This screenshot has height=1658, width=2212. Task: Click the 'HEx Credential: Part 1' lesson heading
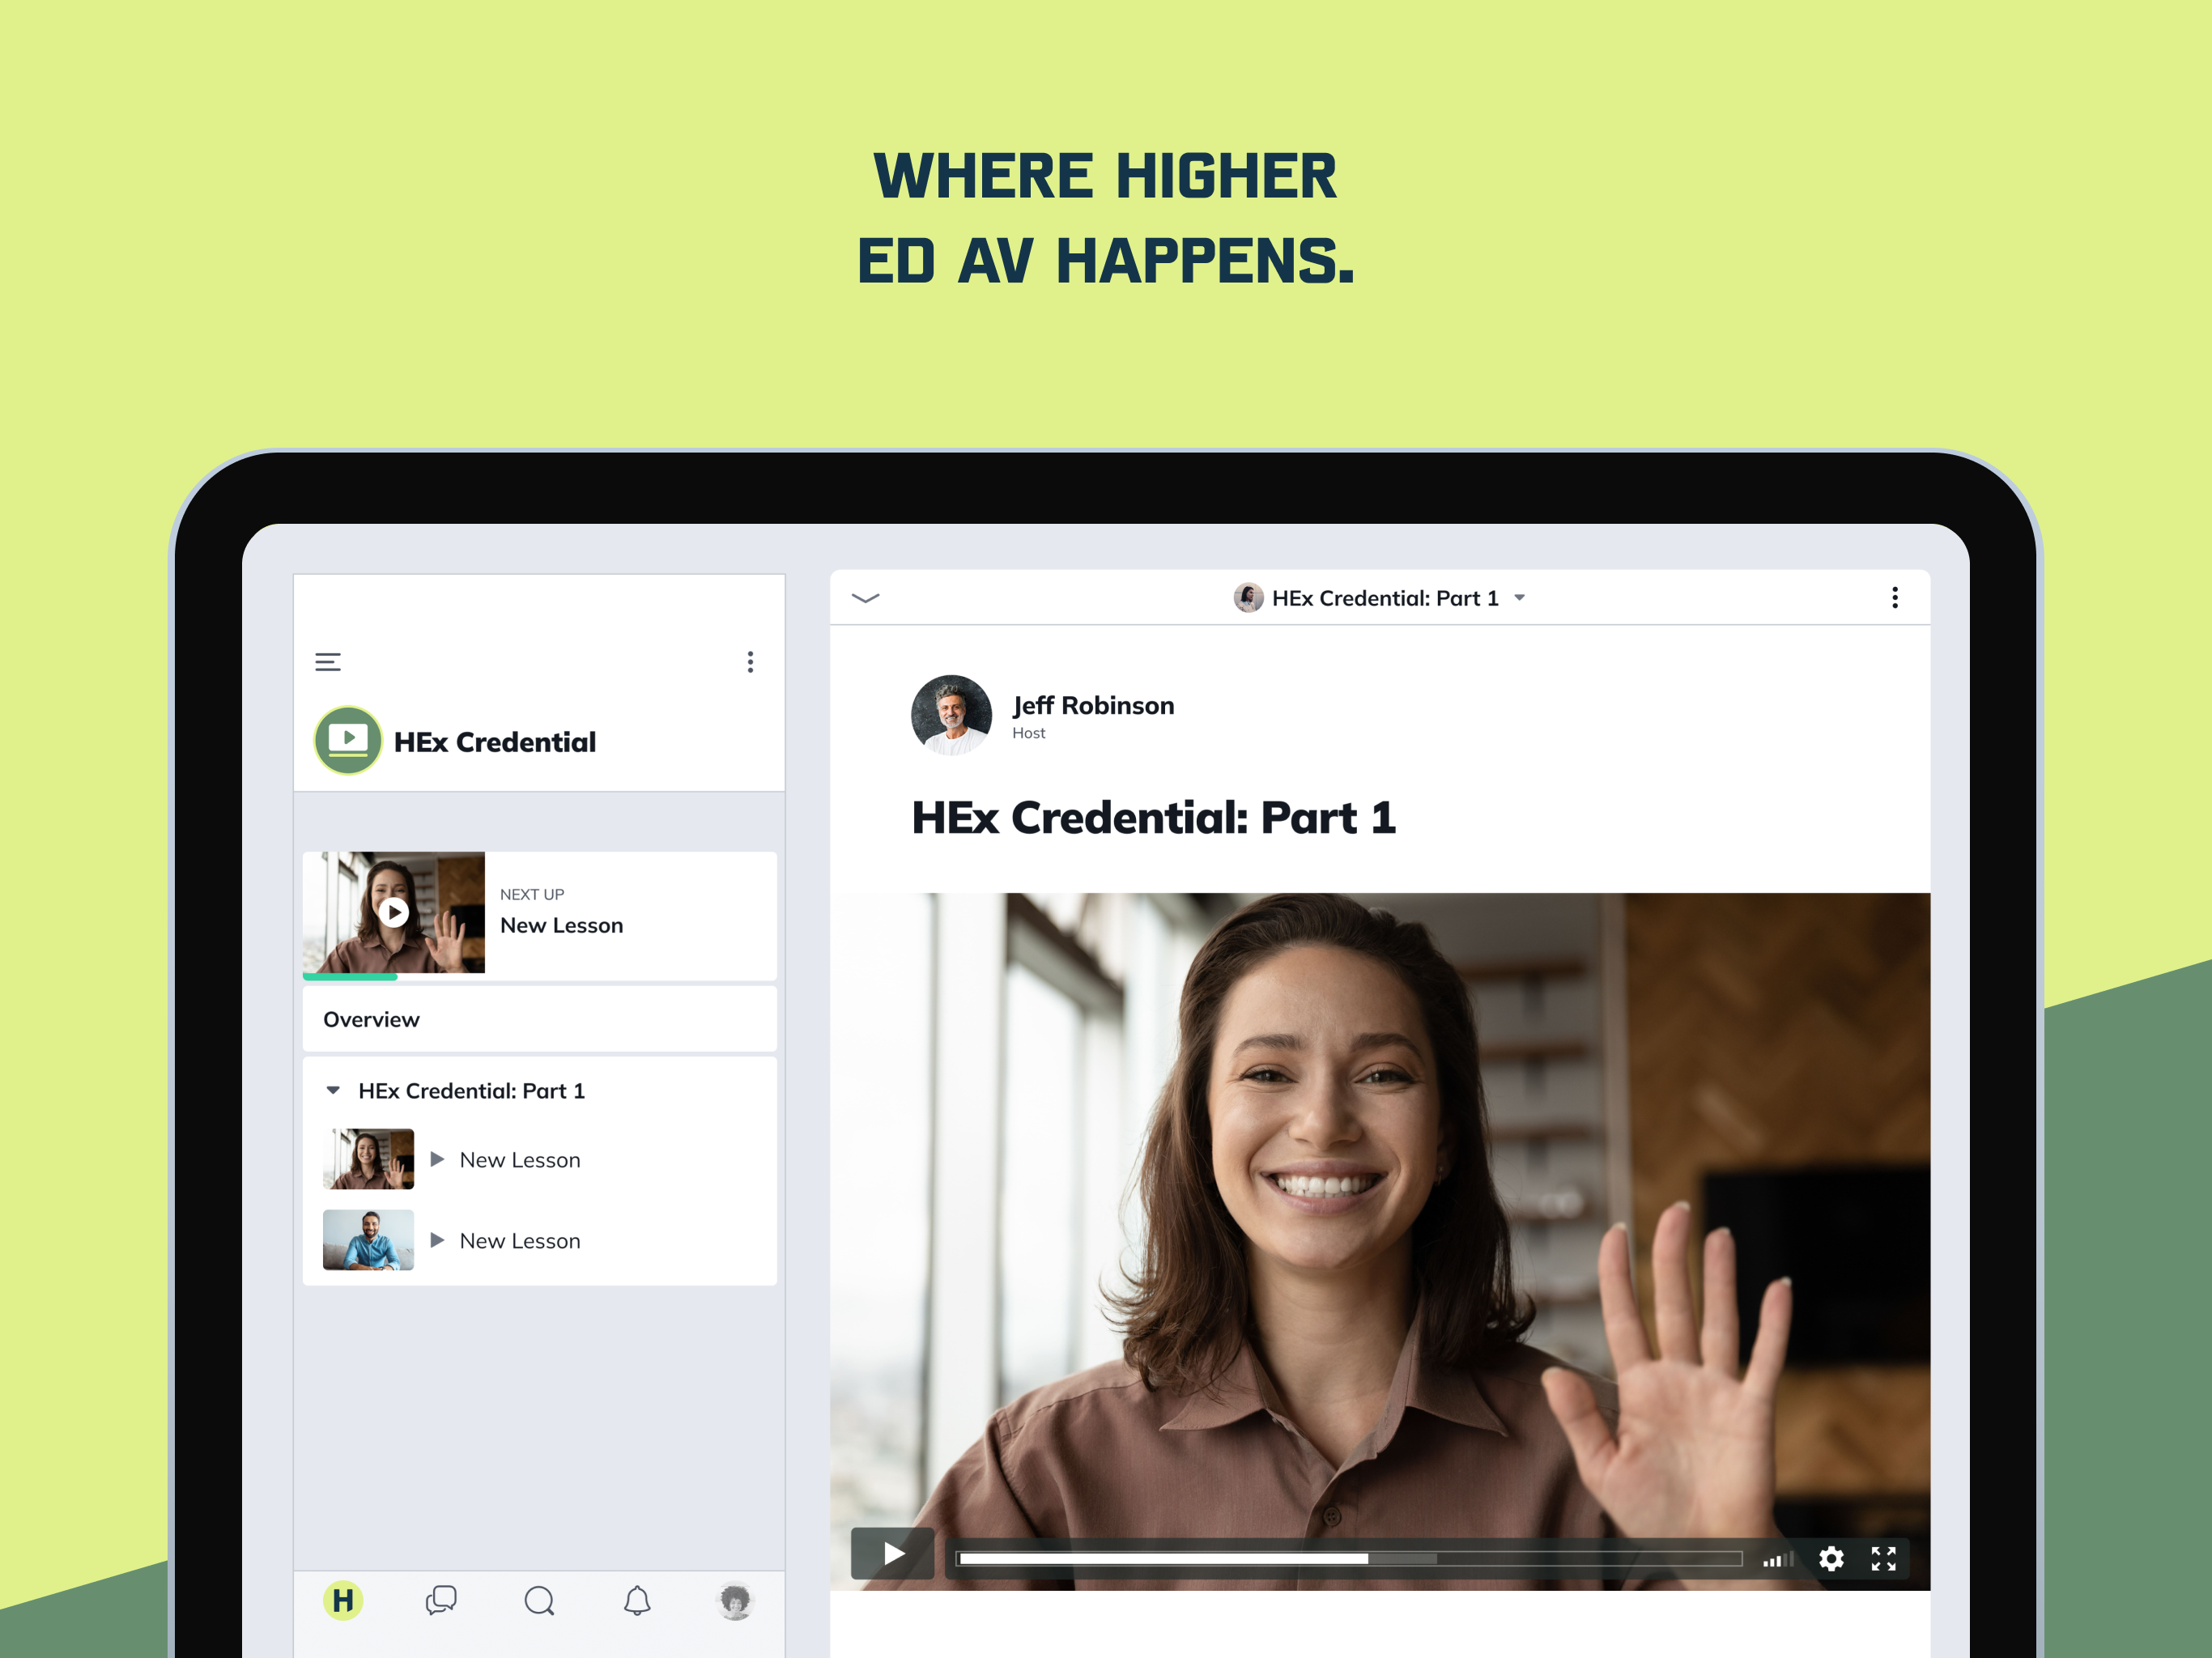pyautogui.click(x=1154, y=818)
